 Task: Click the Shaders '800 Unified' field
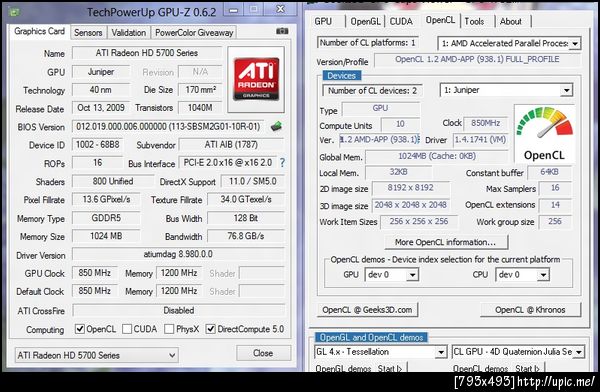pos(112,181)
